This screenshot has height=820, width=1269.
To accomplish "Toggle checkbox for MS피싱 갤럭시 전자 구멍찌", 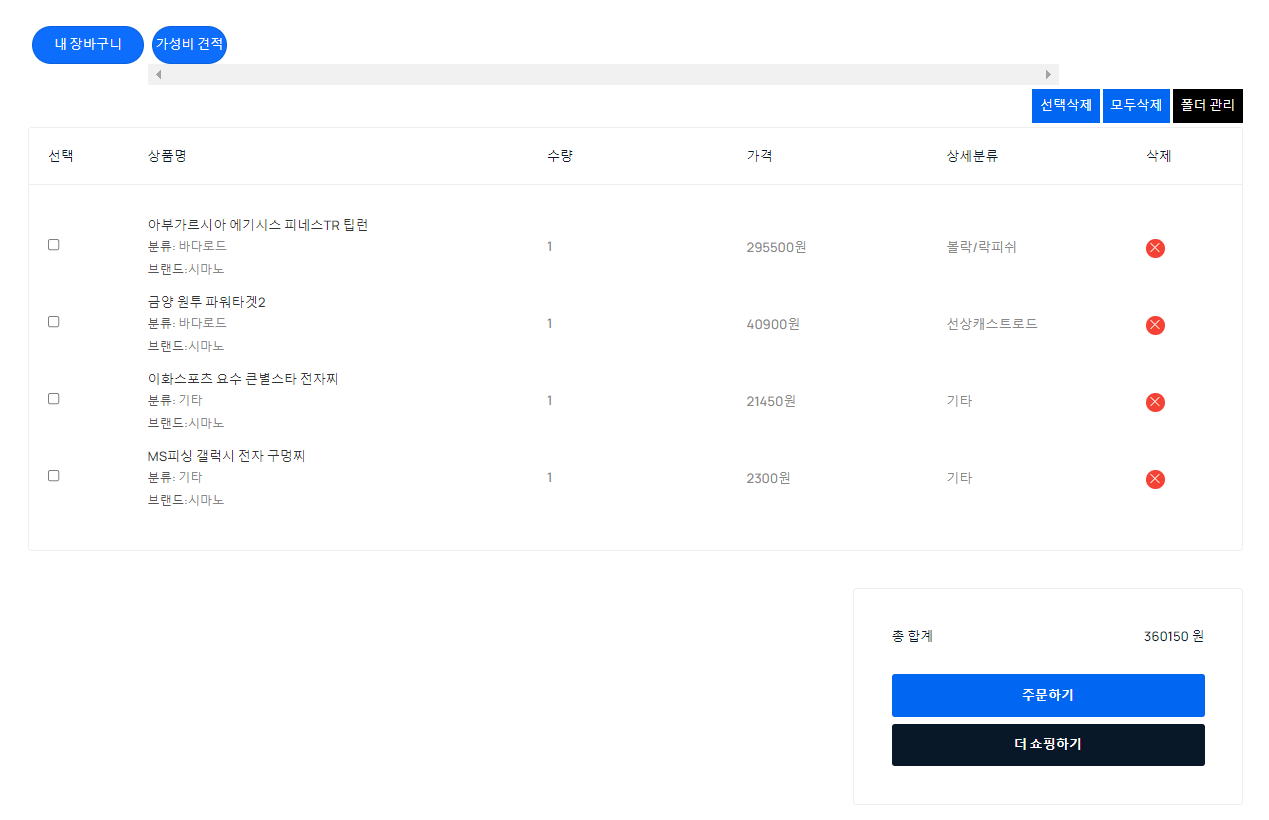I will pos(54,476).
